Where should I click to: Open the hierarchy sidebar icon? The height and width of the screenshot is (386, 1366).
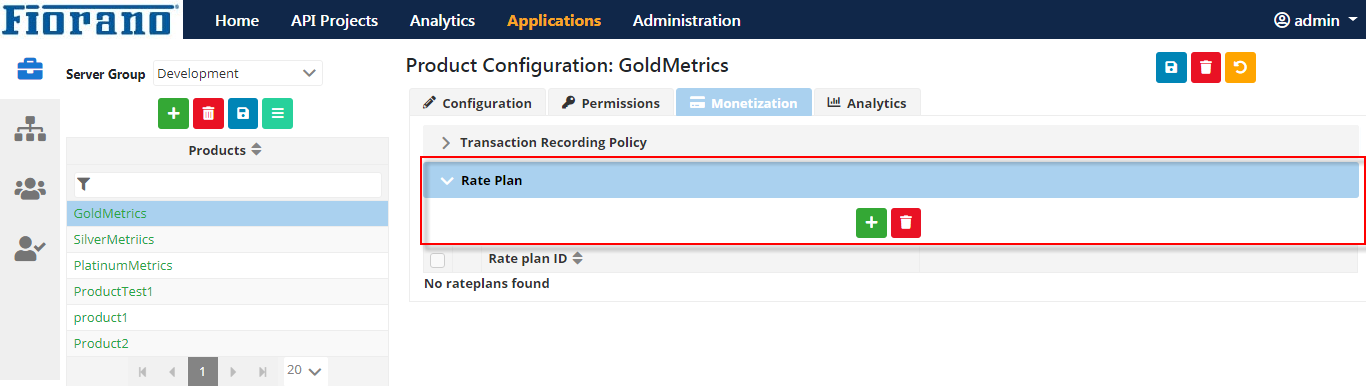click(30, 128)
